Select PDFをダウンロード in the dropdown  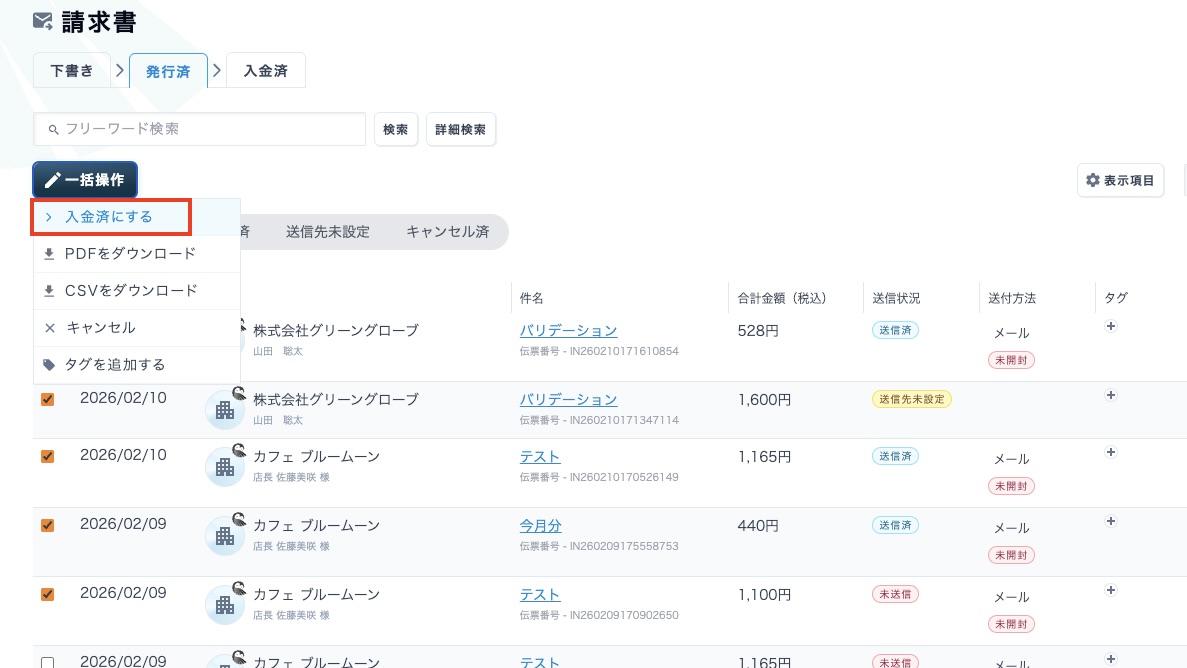pyautogui.click(x=130, y=254)
